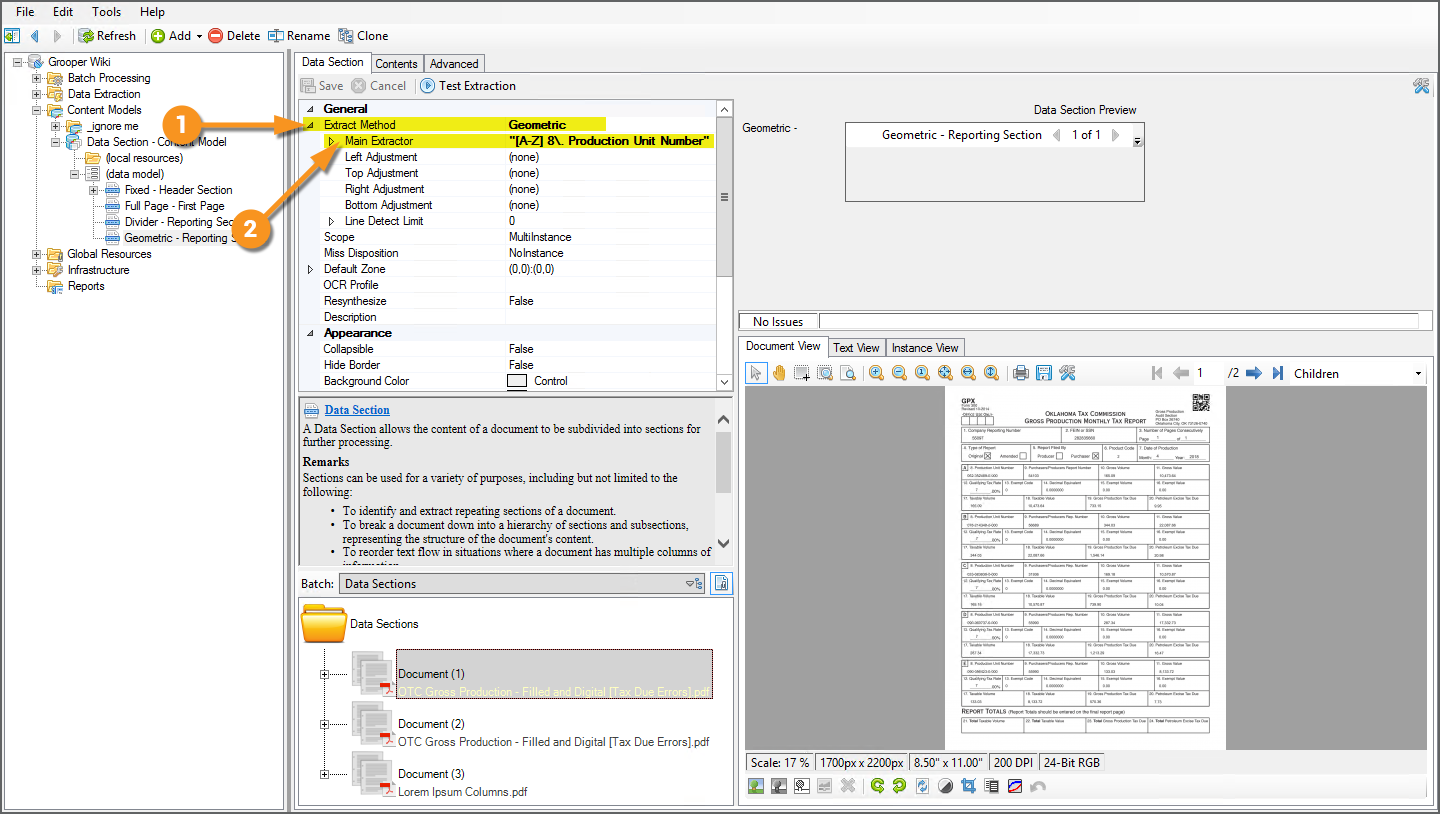Select the hand pan tool

click(x=779, y=373)
